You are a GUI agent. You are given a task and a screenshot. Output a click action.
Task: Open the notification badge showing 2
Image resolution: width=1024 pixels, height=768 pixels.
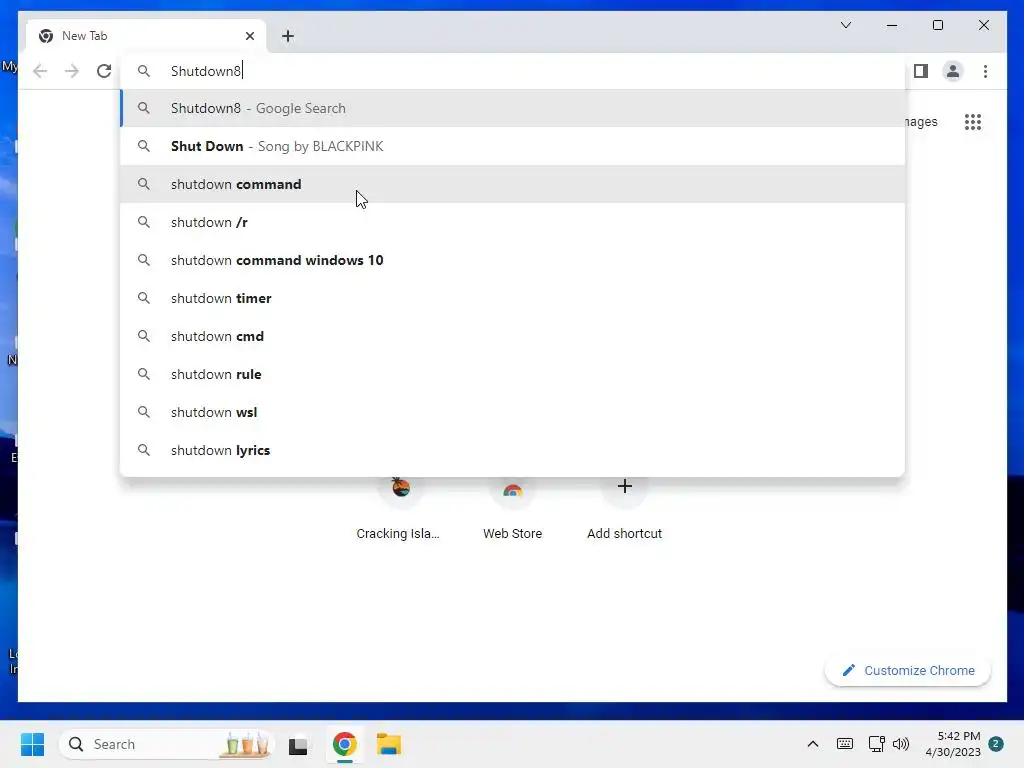pyautogui.click(x=996, y=744)
